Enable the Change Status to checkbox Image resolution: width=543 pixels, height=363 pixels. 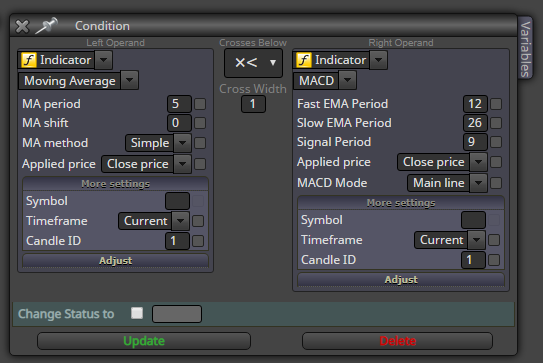[x=137, y=313]
